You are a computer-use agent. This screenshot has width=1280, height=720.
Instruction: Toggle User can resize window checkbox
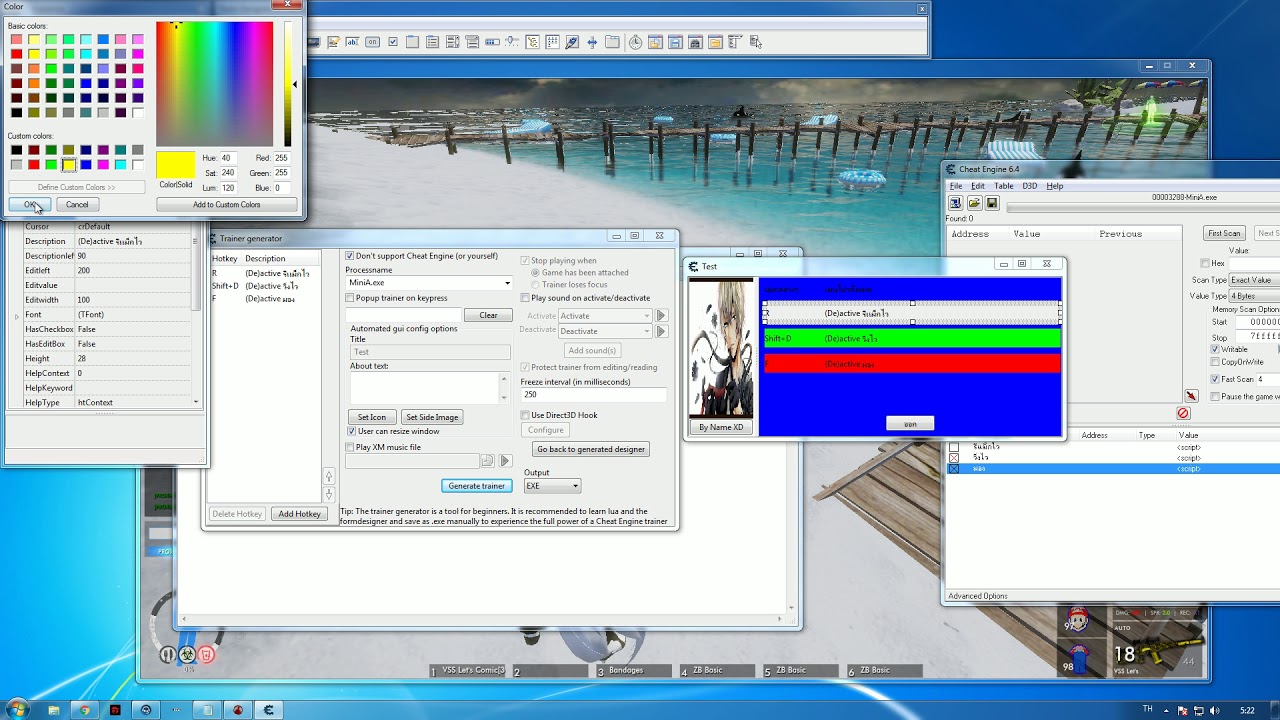click(x=351, y=431)
